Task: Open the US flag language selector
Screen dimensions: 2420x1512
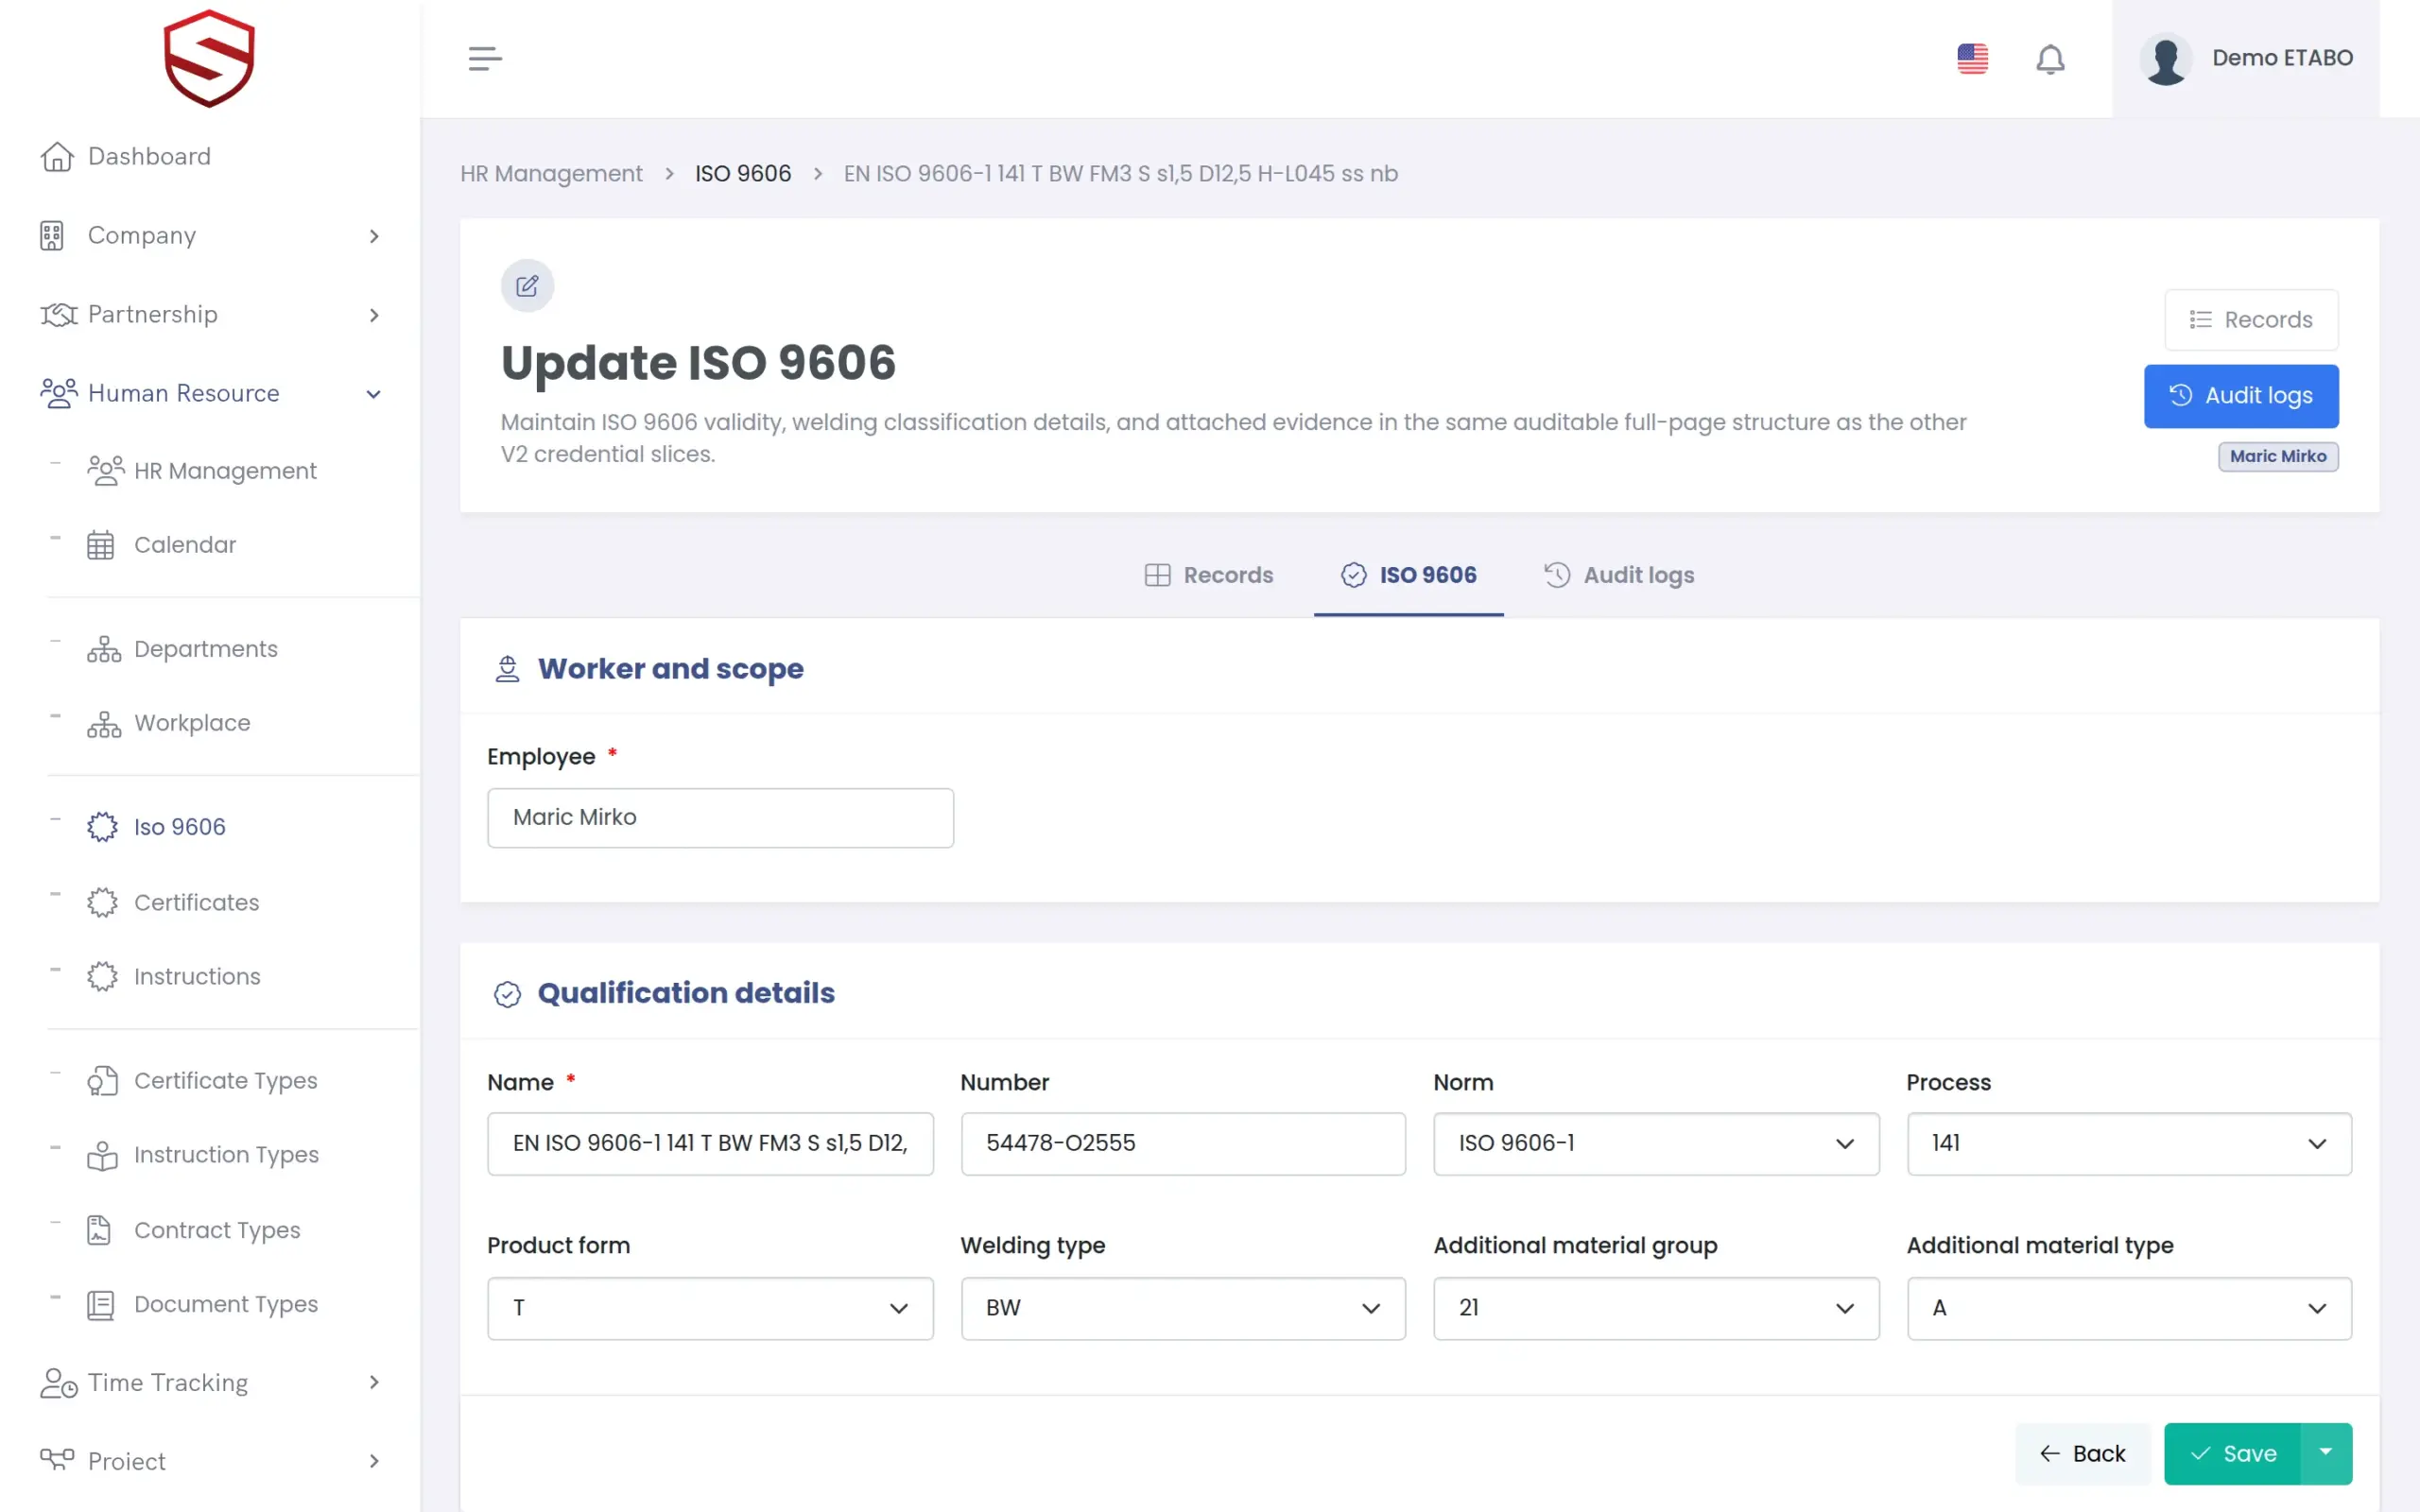Action: (x=1972, y=58)
